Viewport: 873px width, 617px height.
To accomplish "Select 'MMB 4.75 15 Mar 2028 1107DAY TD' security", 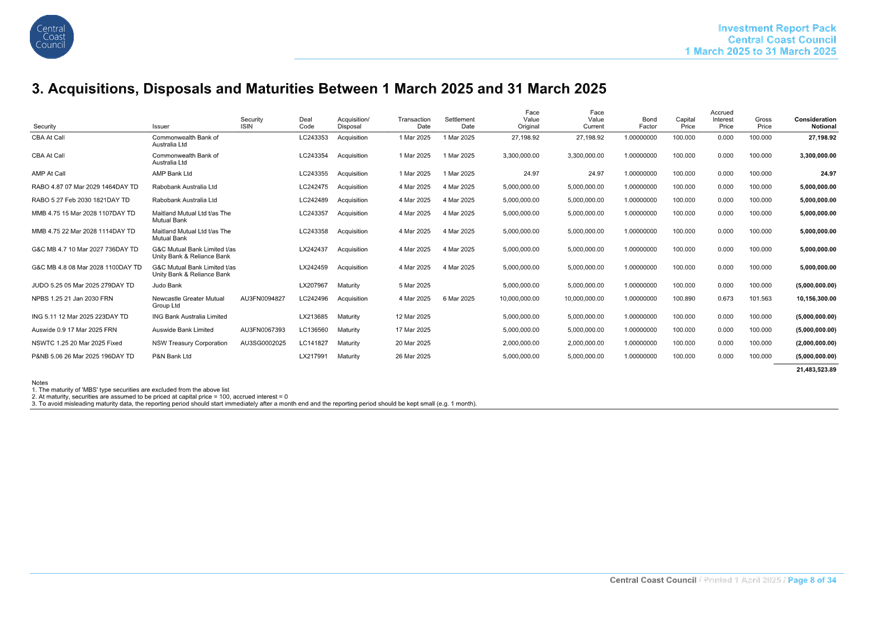I will click(x=84, y=213).
